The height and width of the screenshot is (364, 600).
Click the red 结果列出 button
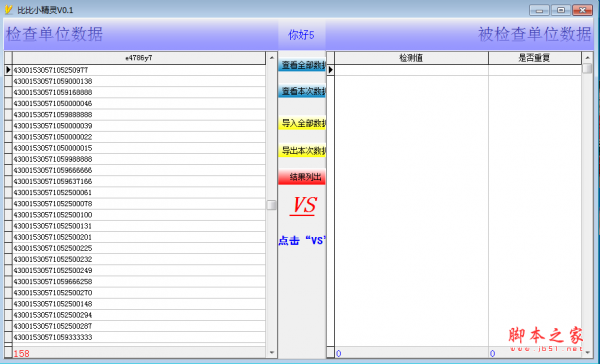[302, 177]
